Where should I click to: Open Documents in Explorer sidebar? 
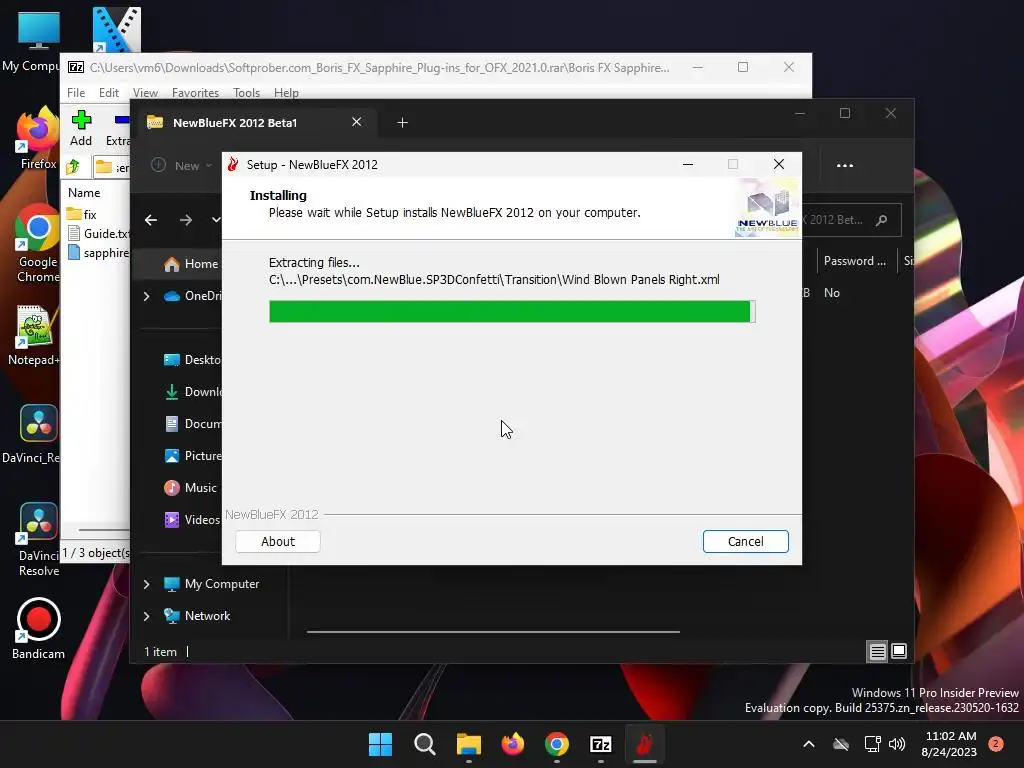pos(192,424)
